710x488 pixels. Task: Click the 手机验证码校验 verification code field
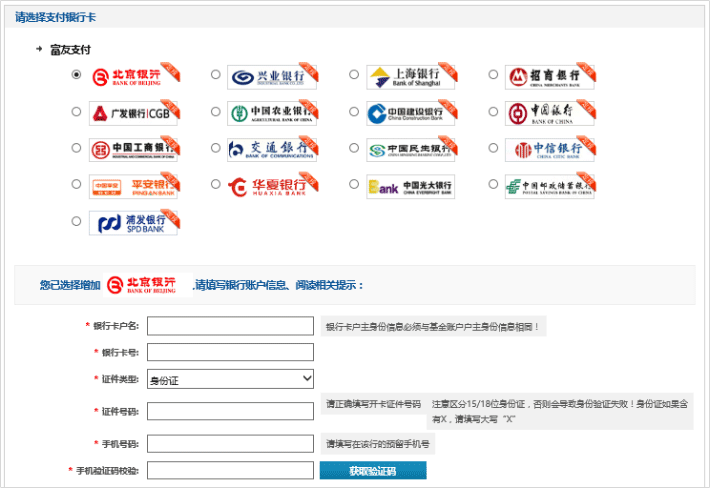[x=230, y=470]
